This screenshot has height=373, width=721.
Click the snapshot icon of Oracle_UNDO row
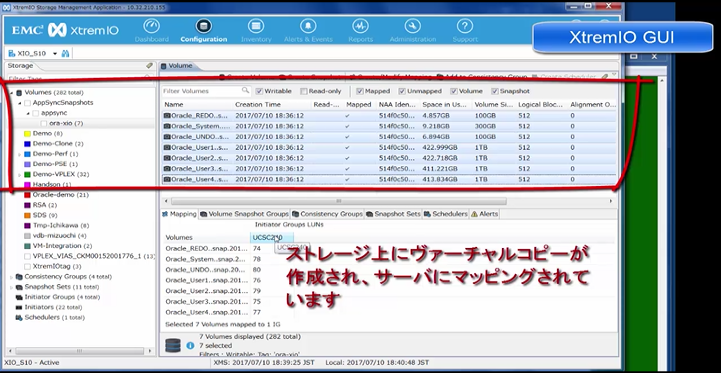167,137
